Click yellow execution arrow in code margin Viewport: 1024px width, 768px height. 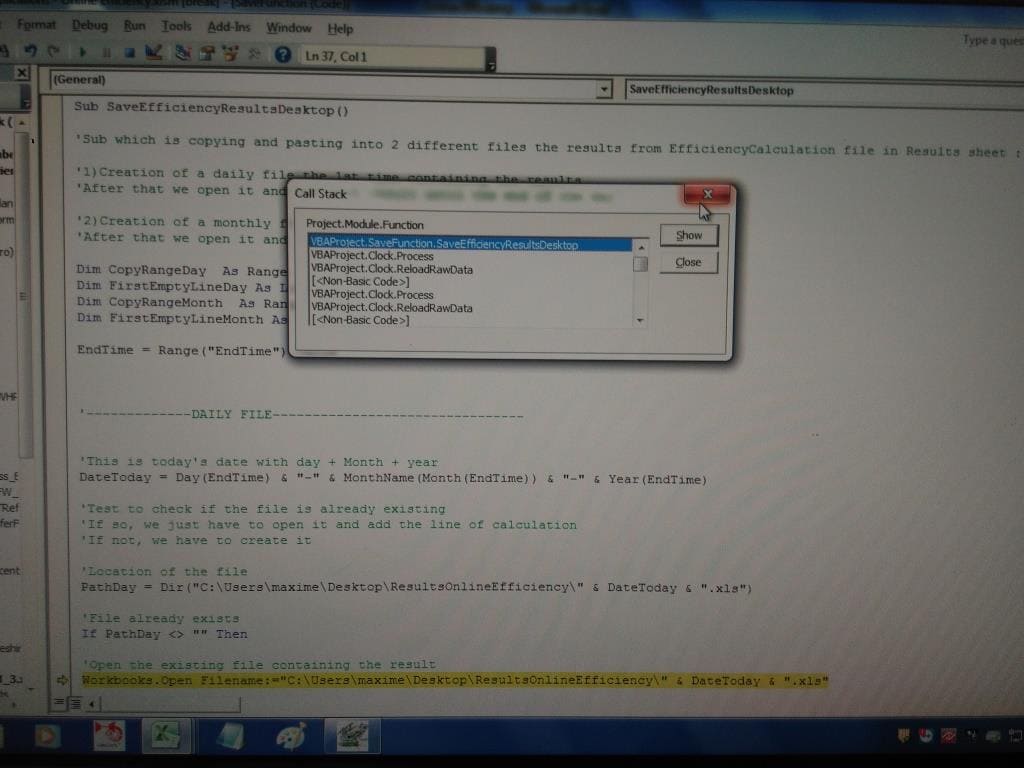pos(62,680)
